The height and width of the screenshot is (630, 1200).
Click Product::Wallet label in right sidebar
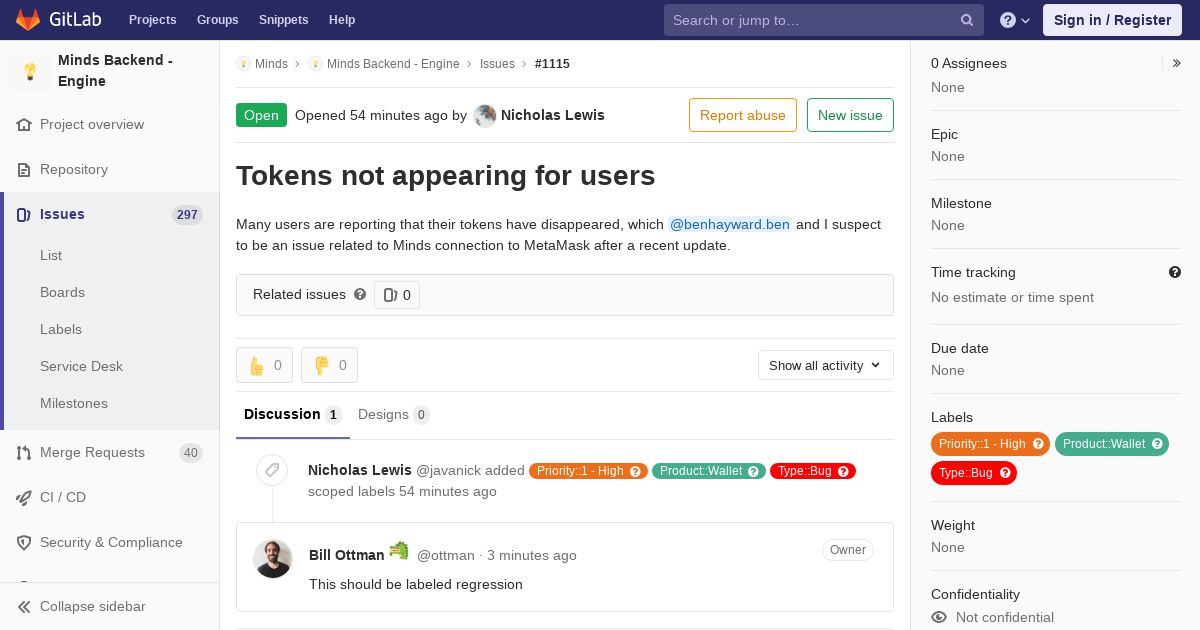click(1111, 444)
